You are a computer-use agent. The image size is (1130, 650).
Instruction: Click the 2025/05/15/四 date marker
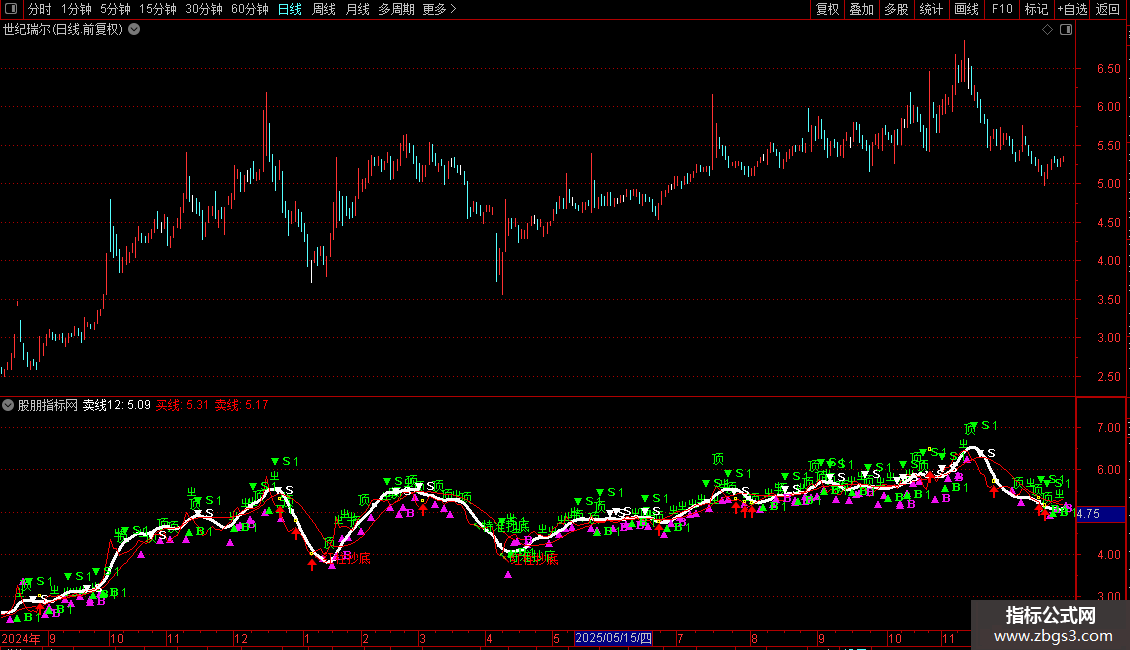(613, 638)
